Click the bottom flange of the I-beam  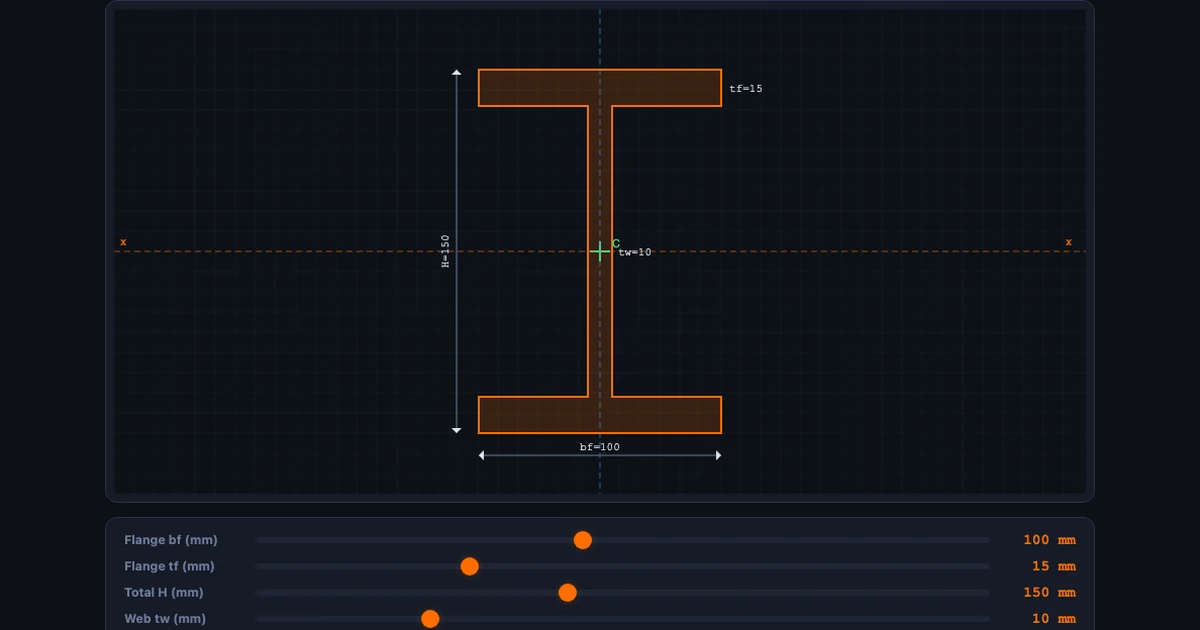[600, 415]
